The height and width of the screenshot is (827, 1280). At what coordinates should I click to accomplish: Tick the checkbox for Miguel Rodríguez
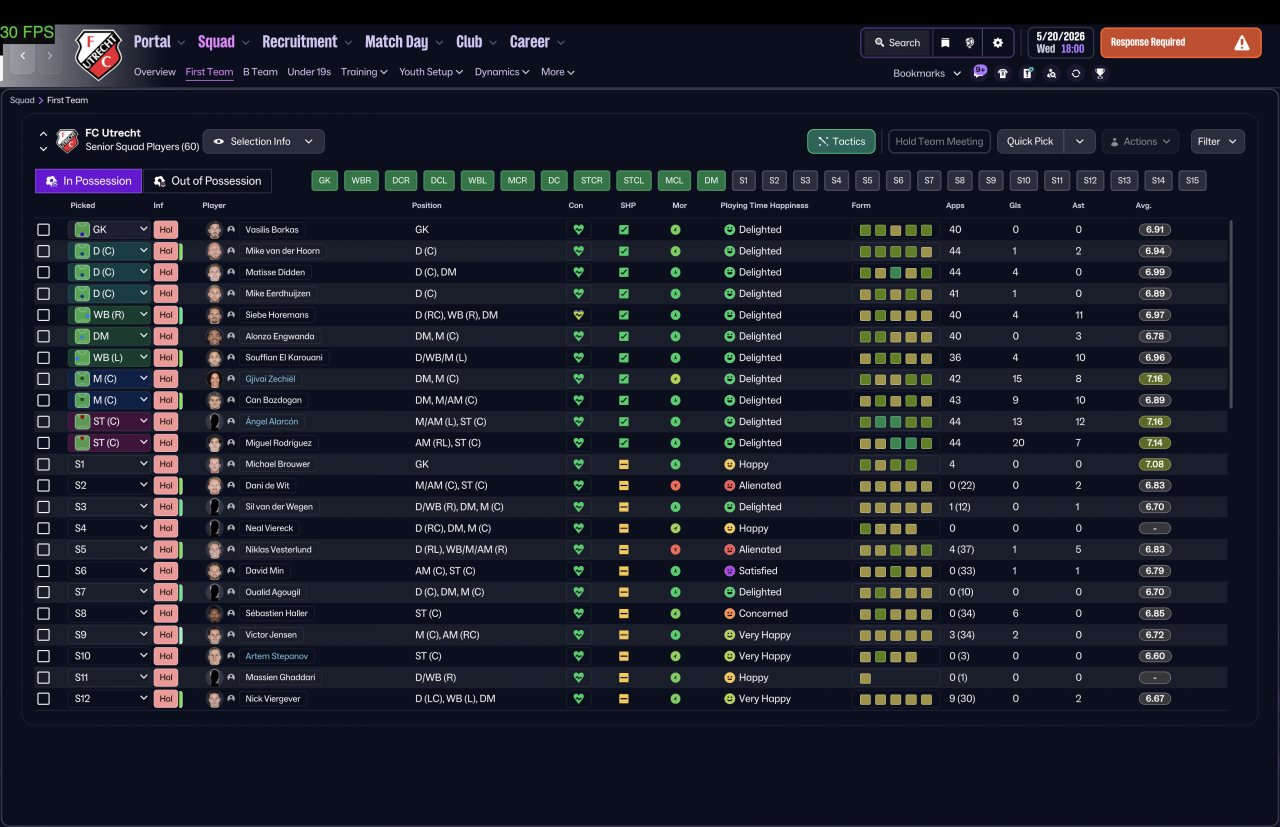pyautogui.click(x=43, y=443)
